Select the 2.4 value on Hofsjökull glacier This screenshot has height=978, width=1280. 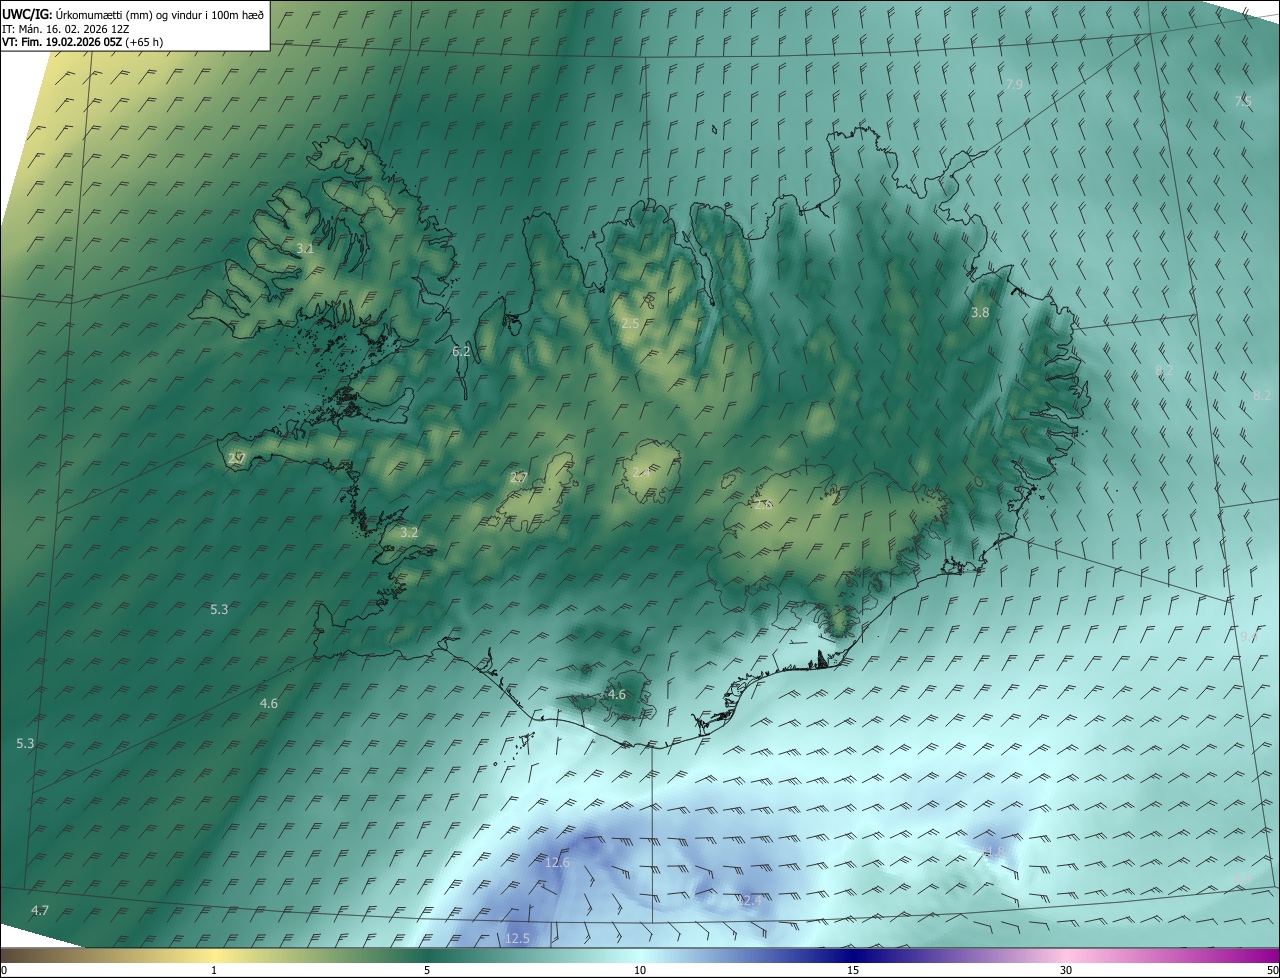click(642, 471)
